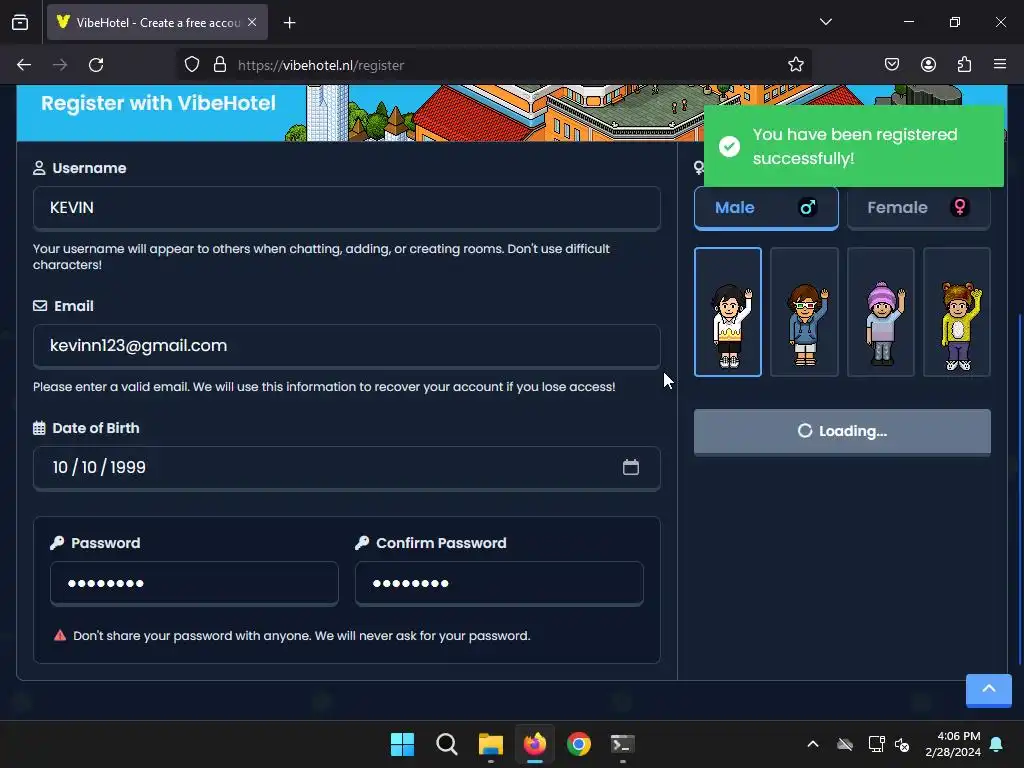This screenshot has width=1024, height=768.
Task: Show hidden system tray icons
Action: click(813, 744)
